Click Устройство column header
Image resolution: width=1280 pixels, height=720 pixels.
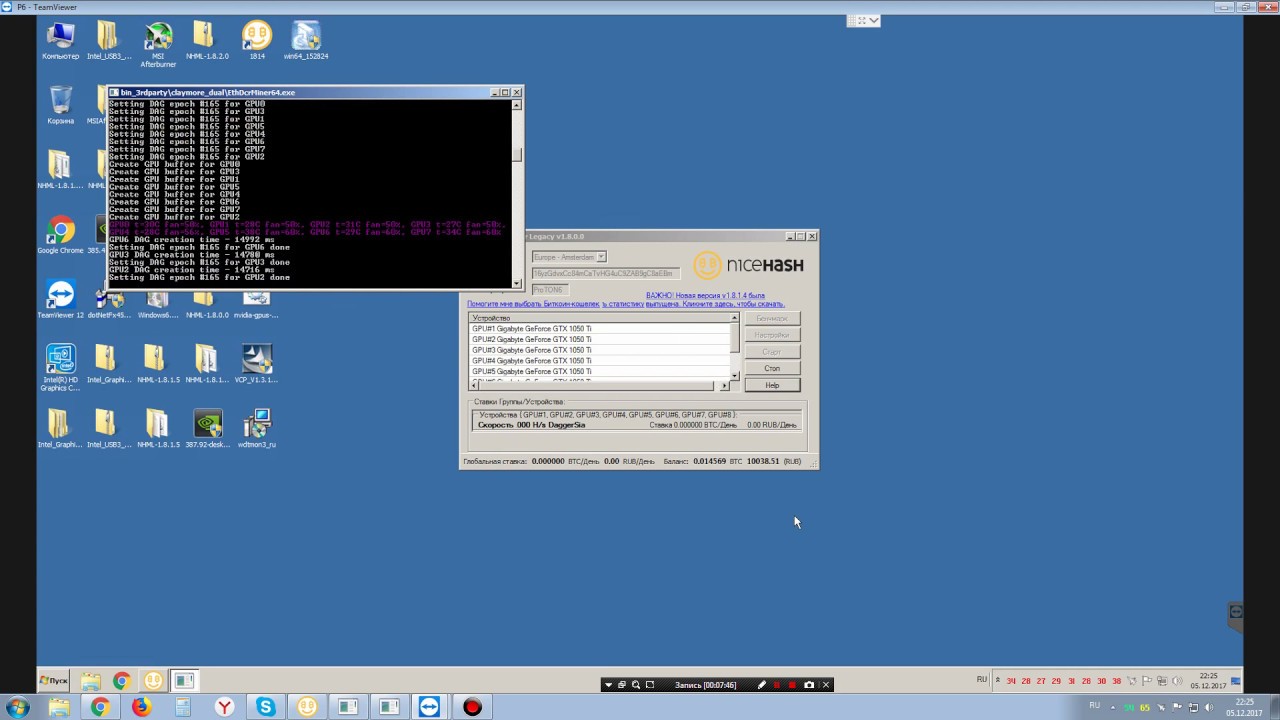pos(600,318)
